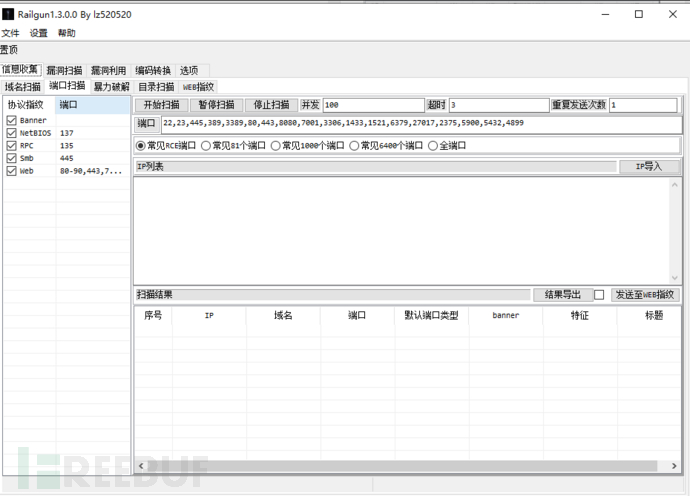Open the 帮助 menu
The image size is (690, 496).
pos(67,33)
